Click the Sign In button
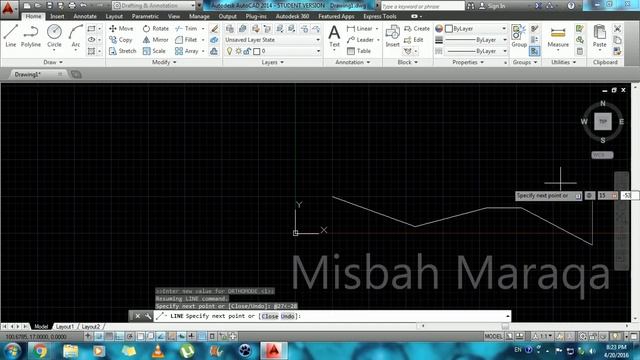Viewport: 640px width, 360px height. 492,6
